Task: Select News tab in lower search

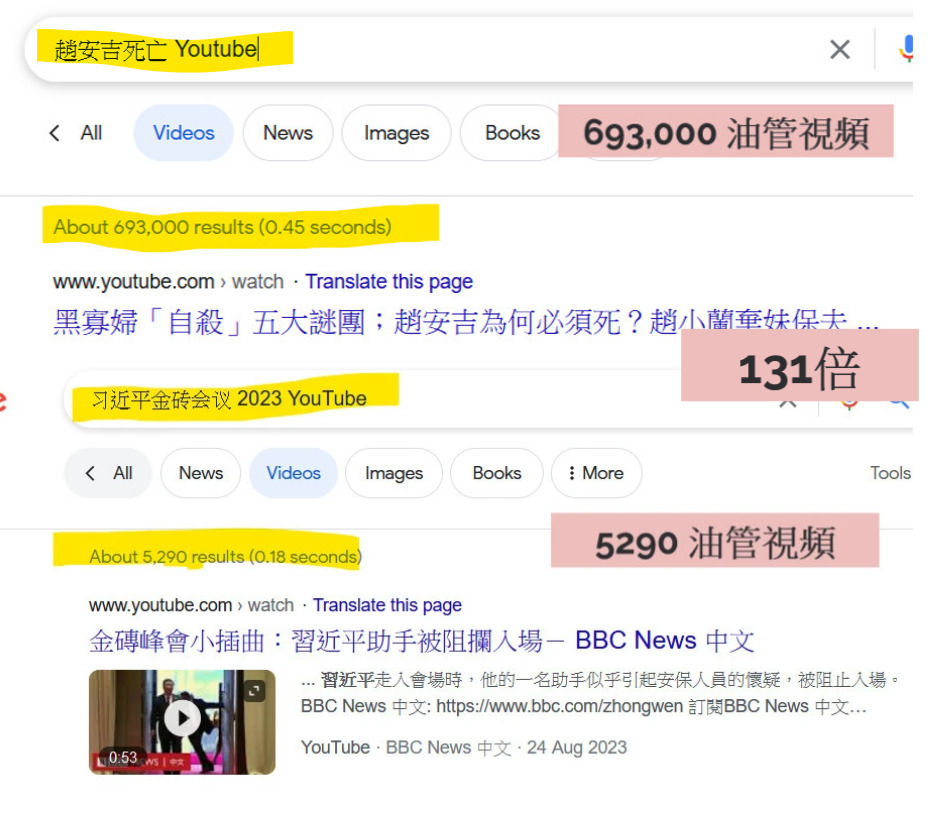Action: (x=201, y=473)
